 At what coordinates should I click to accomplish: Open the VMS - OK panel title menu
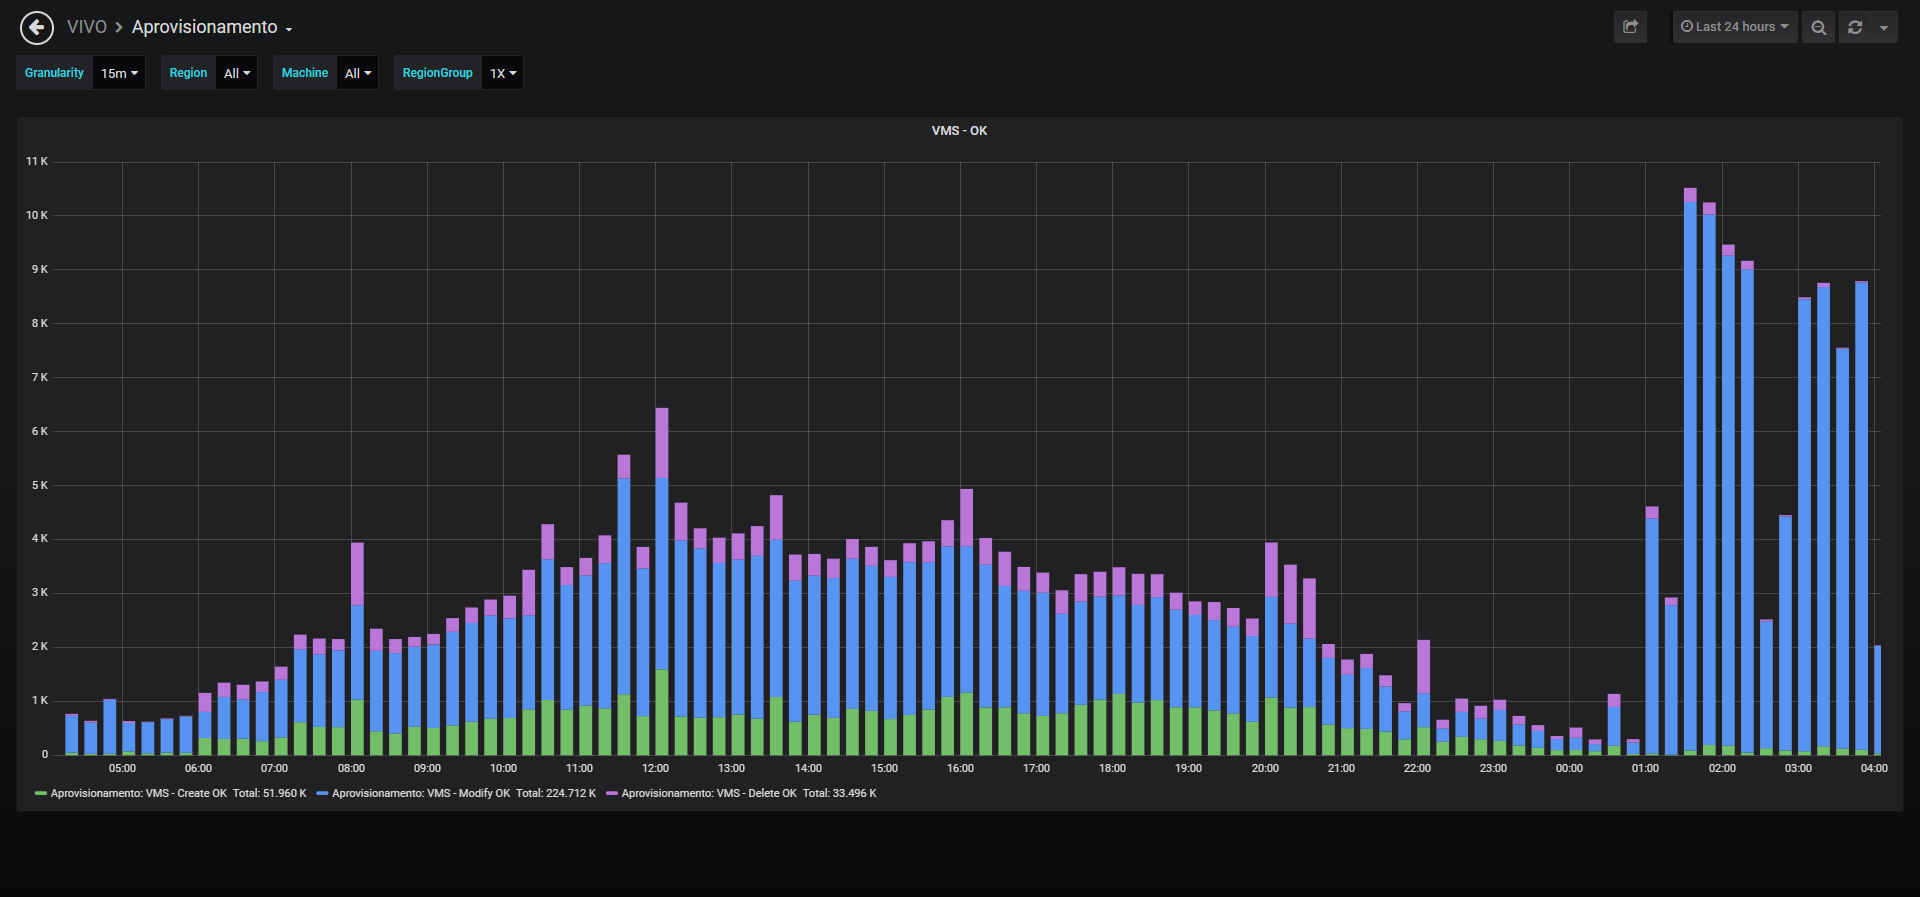(960, 131)
